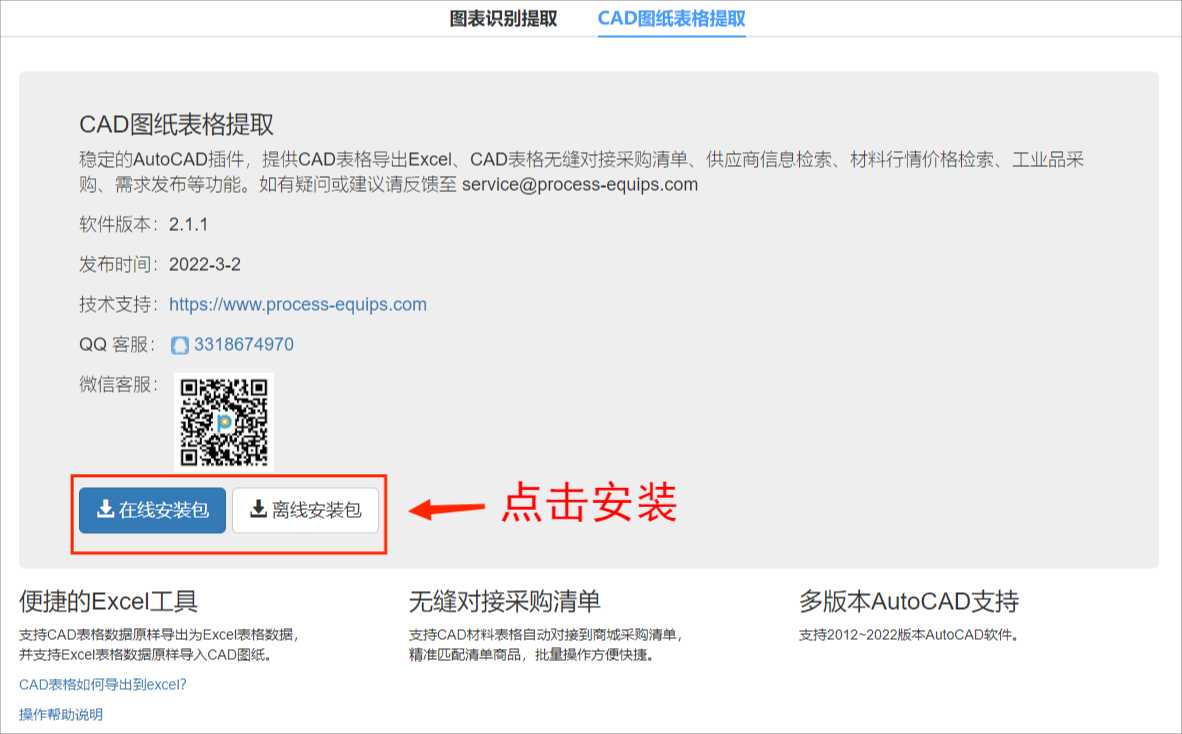Image resolution: width=1182 pixels, height=734 pixels.
Task: Click the 微信客服 label
Action: pos(119,384)
